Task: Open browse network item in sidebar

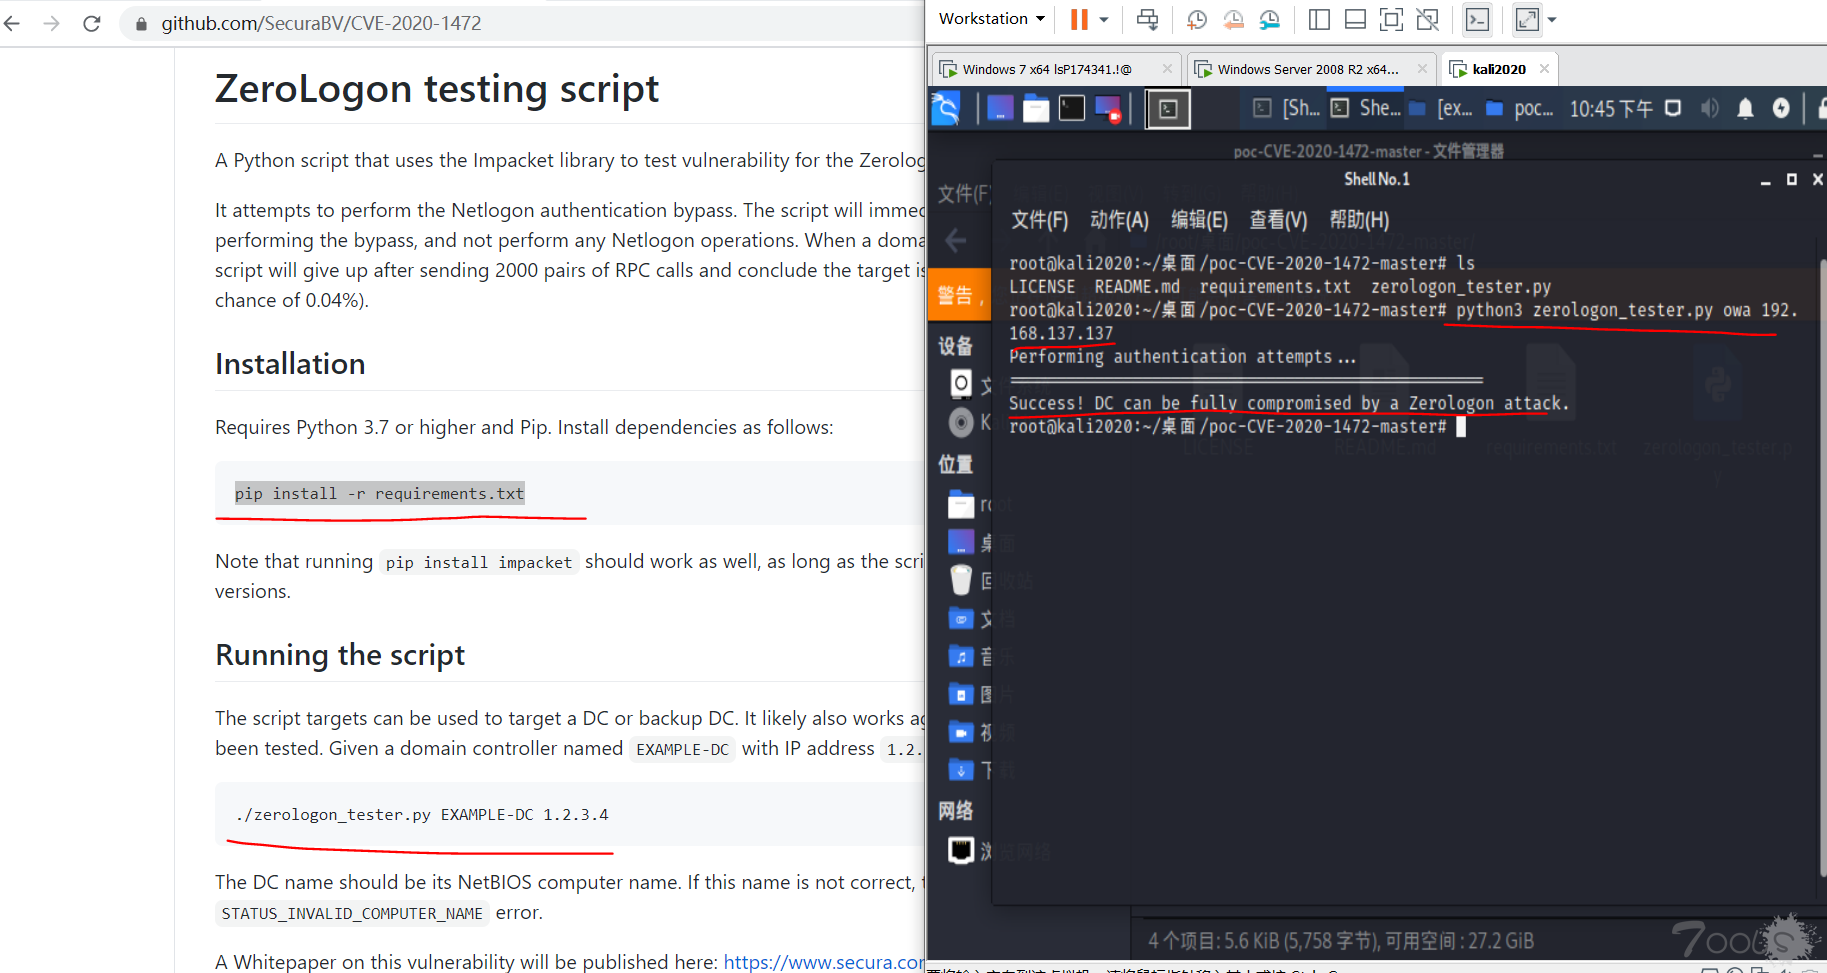Action: point(961,850)
